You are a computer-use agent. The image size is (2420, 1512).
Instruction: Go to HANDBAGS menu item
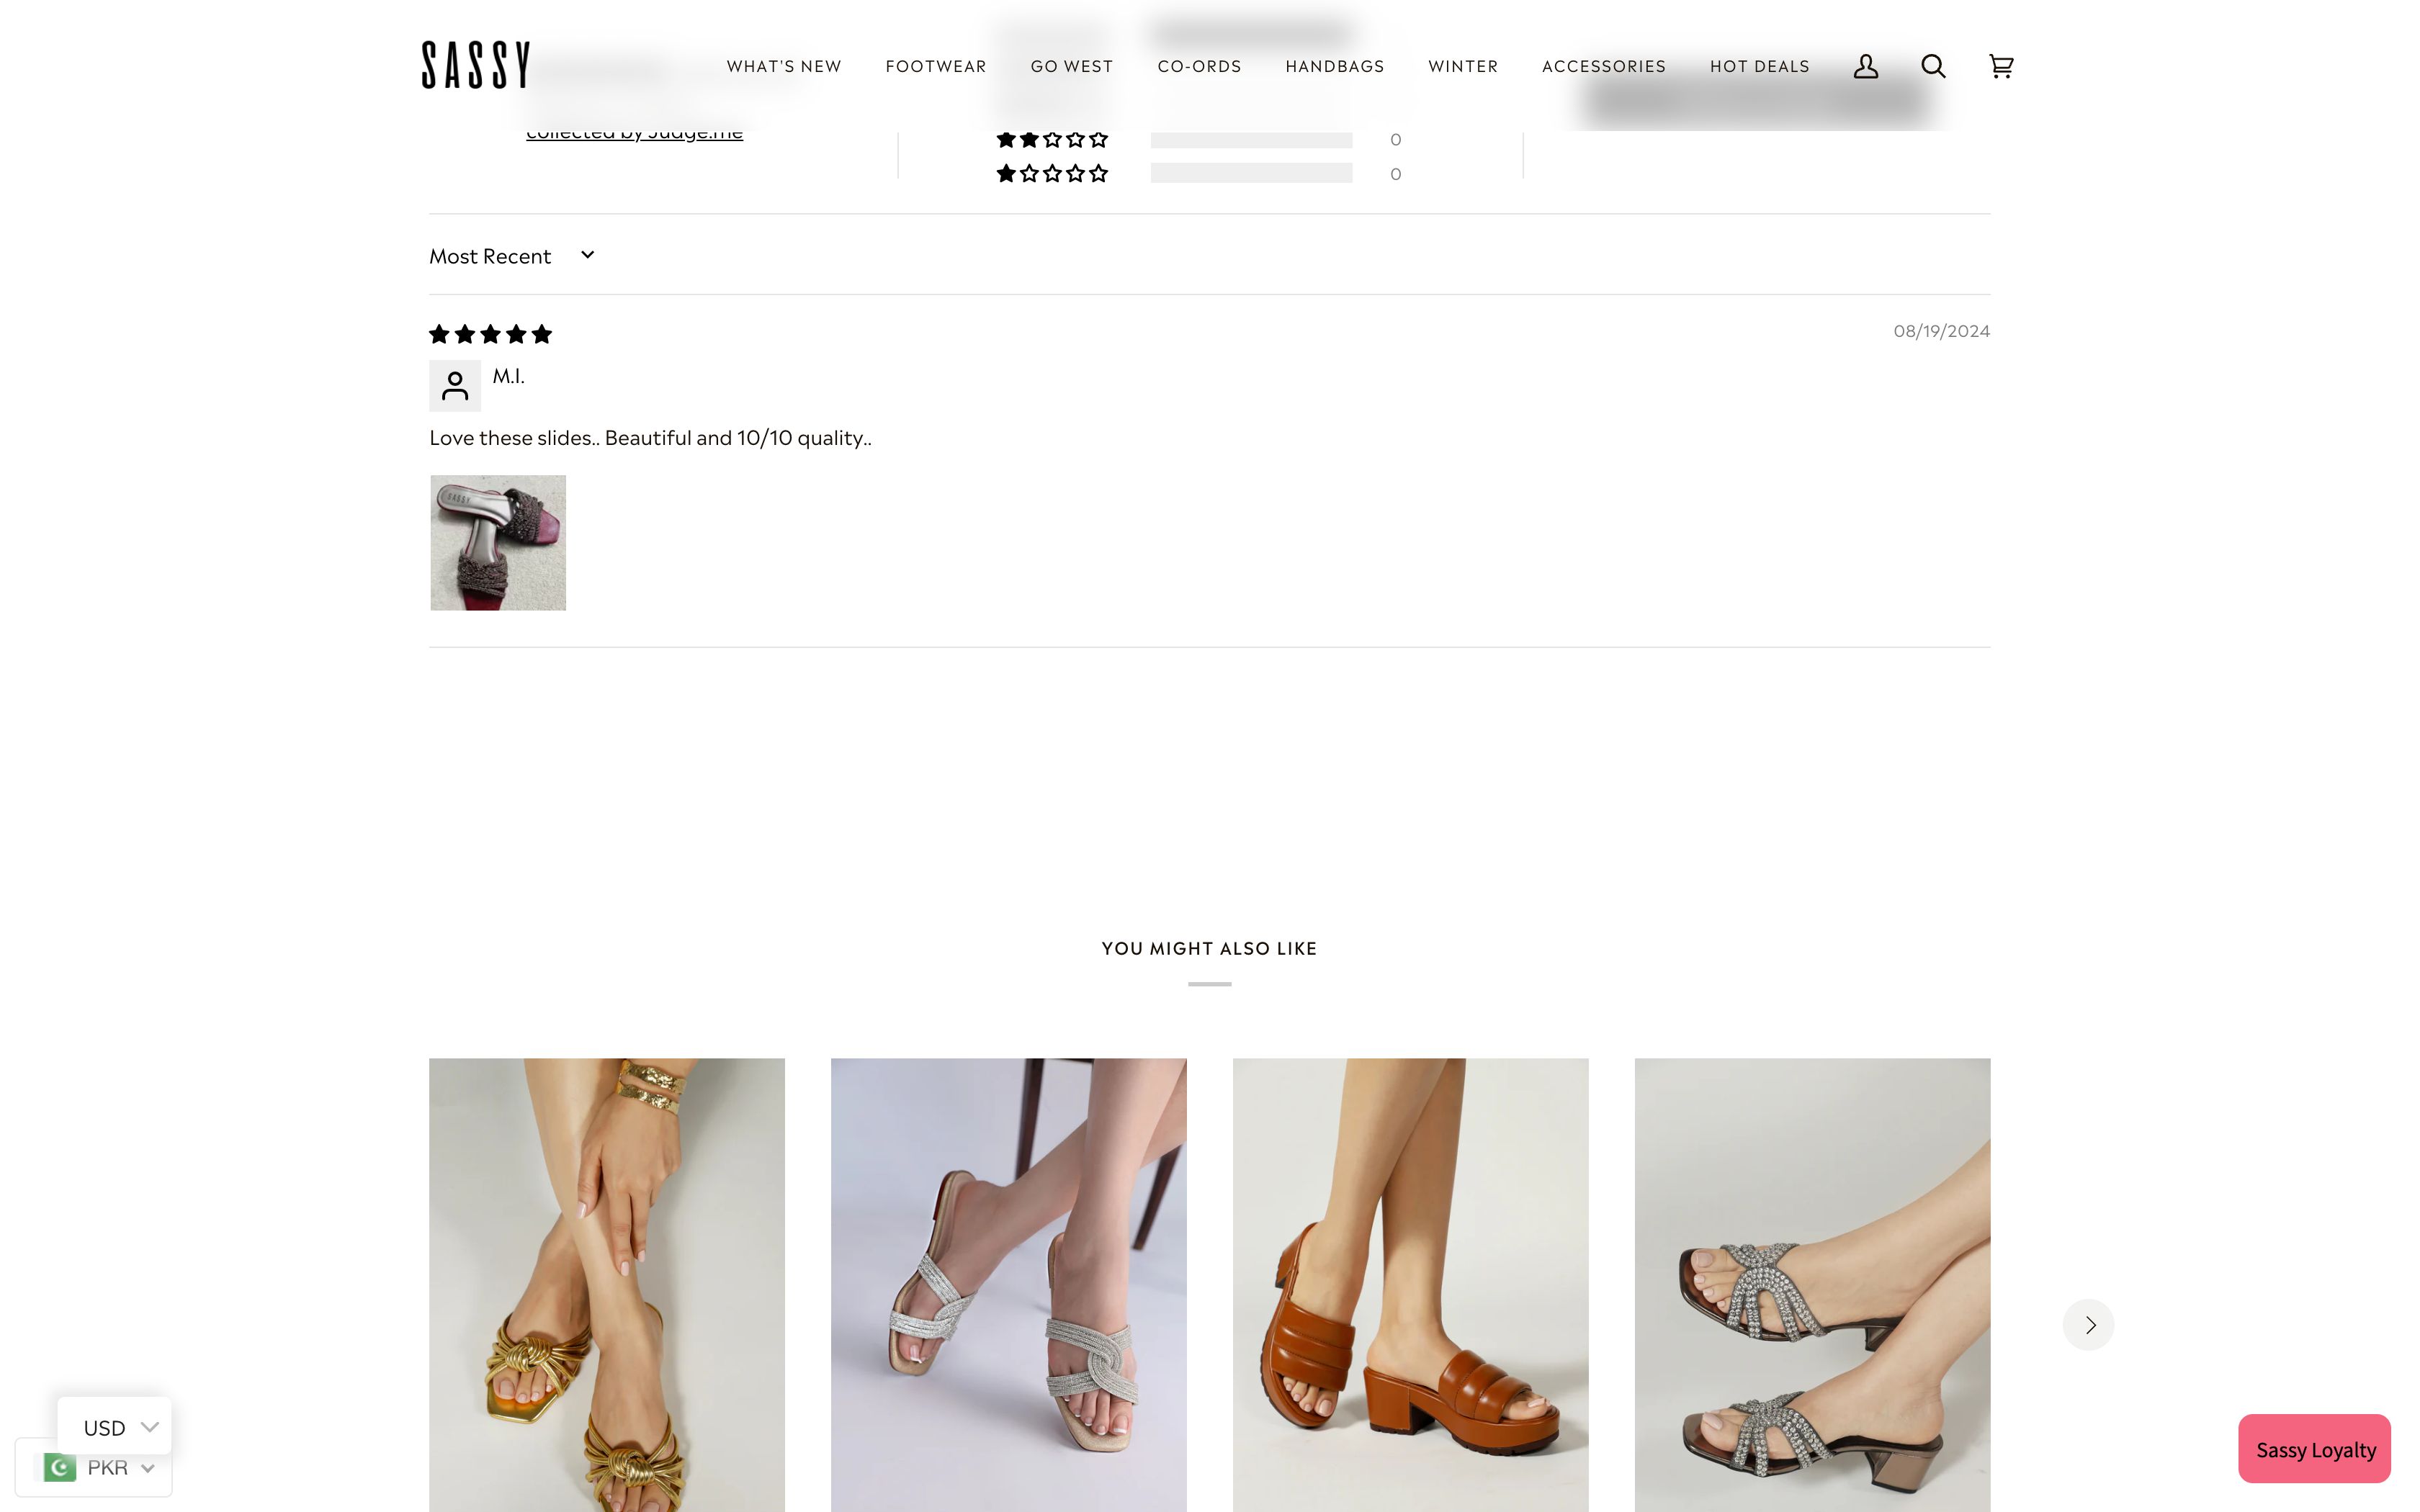coord(1334,66)
